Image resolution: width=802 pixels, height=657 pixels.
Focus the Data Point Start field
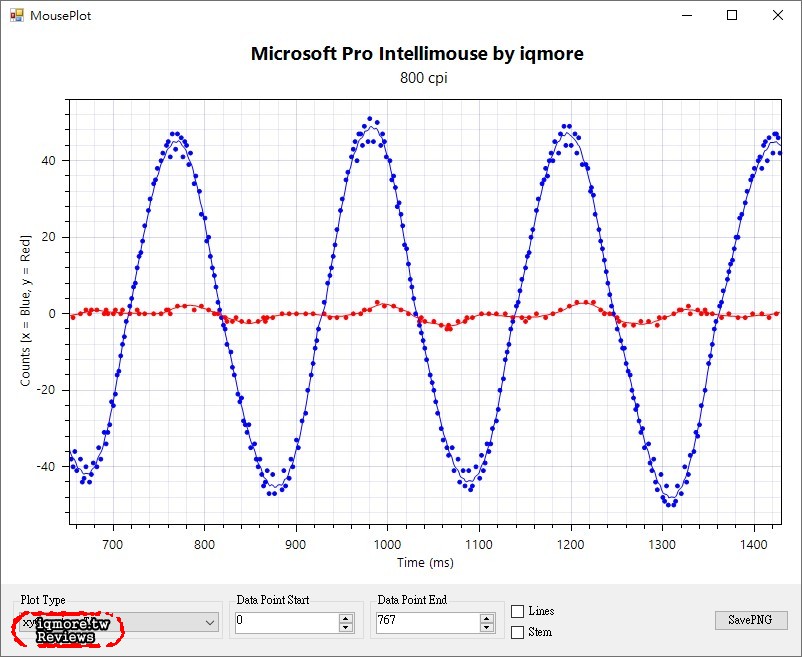click(x=286, y=622)
